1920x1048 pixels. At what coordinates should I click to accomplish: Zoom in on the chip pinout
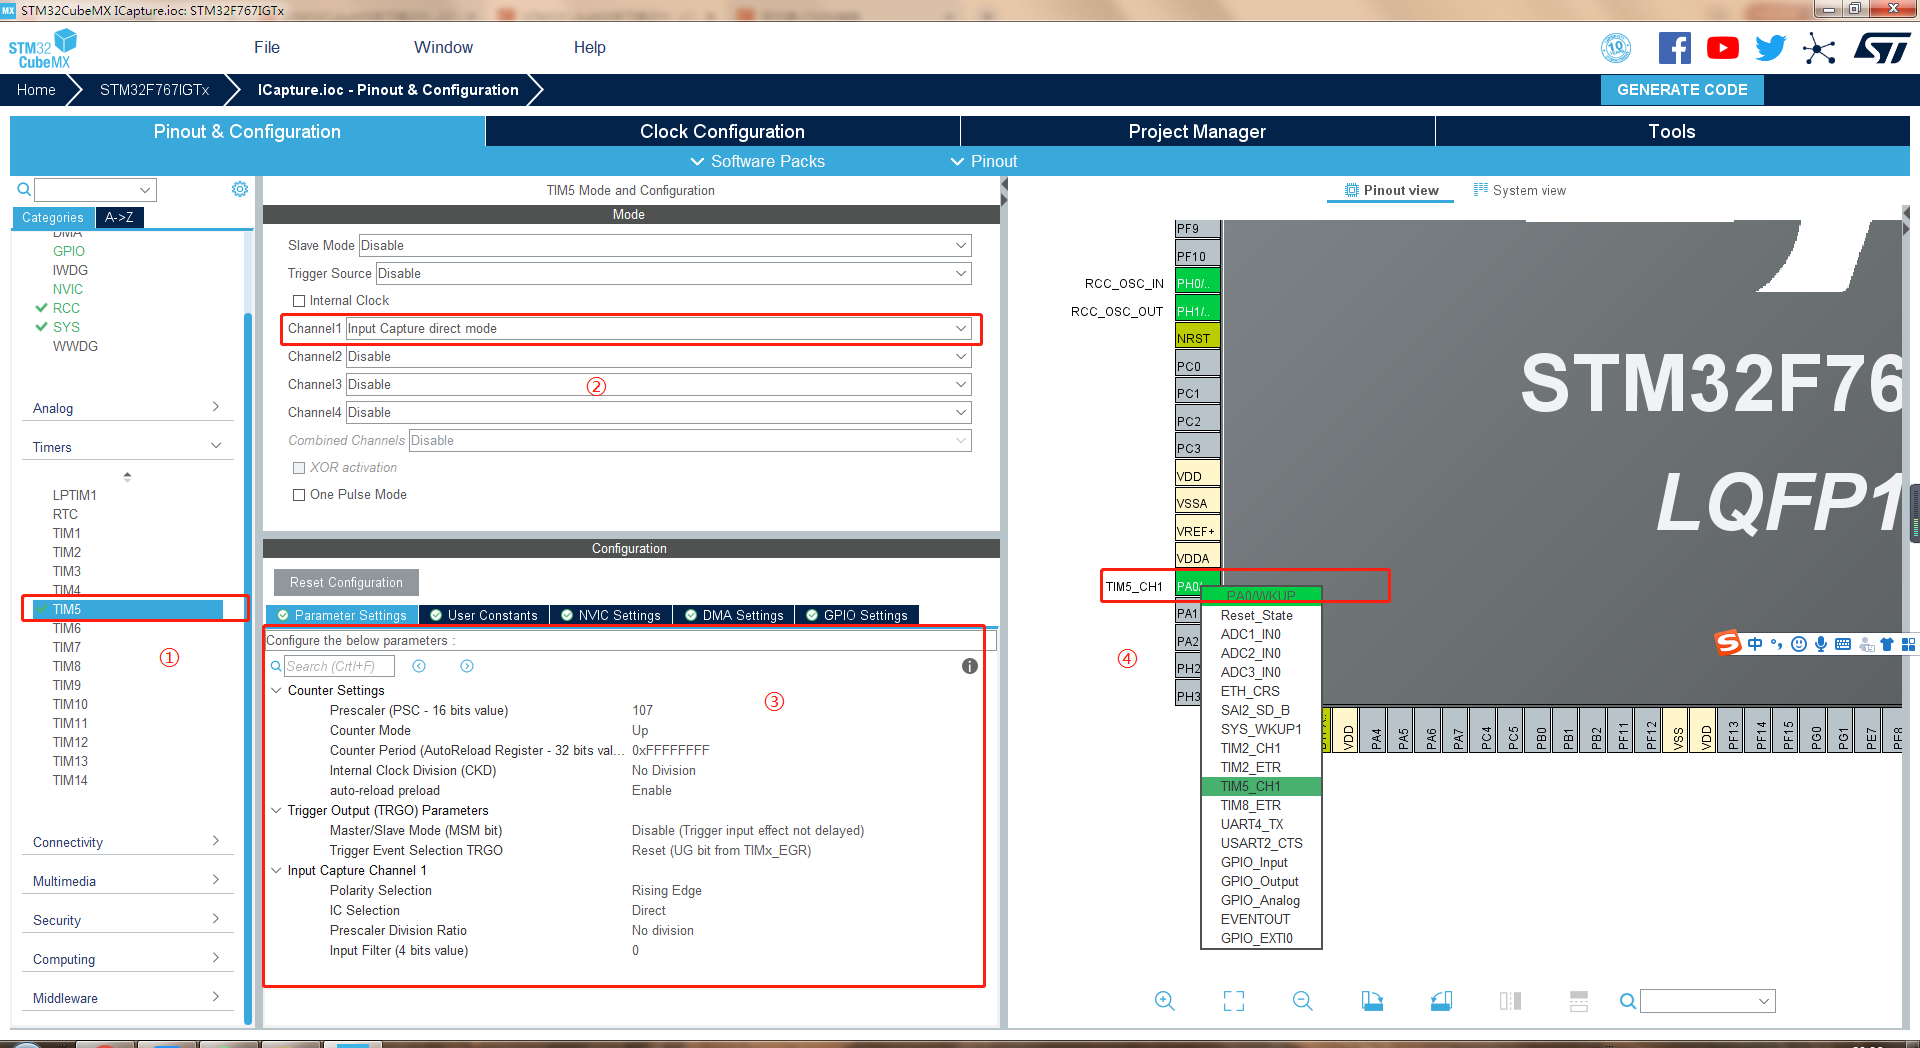pos(1165,1001)
